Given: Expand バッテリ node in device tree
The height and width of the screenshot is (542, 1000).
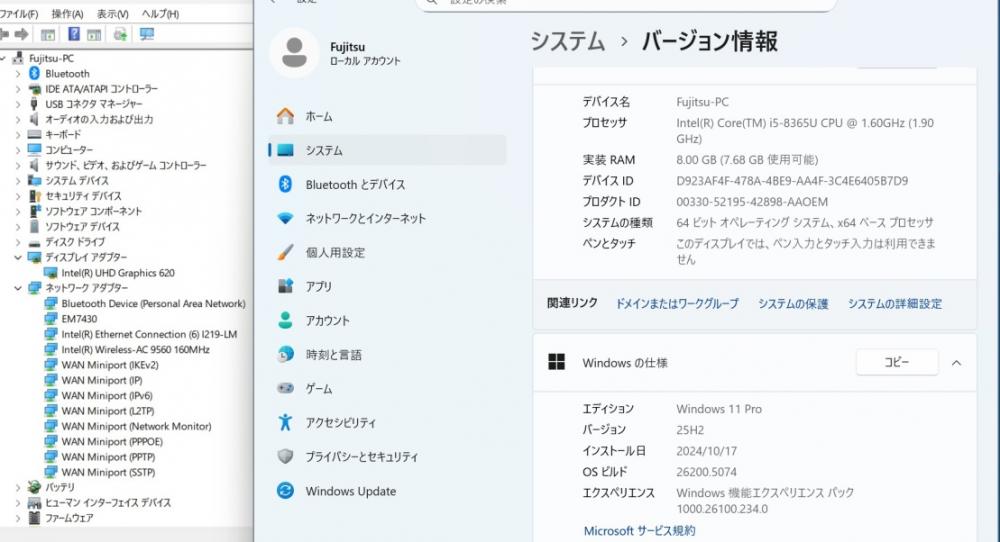Looking at the screenshot, I should [18, 487].
